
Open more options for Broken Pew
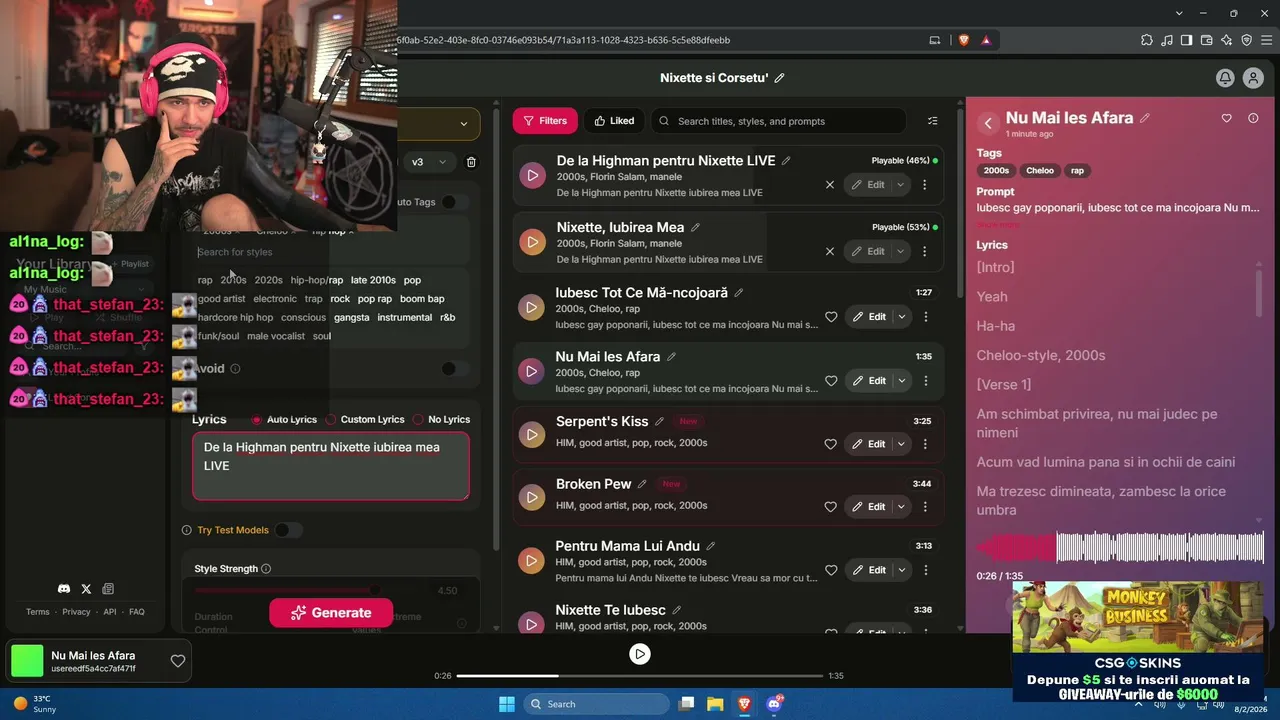pyautogui.click(x=926, y=507)
